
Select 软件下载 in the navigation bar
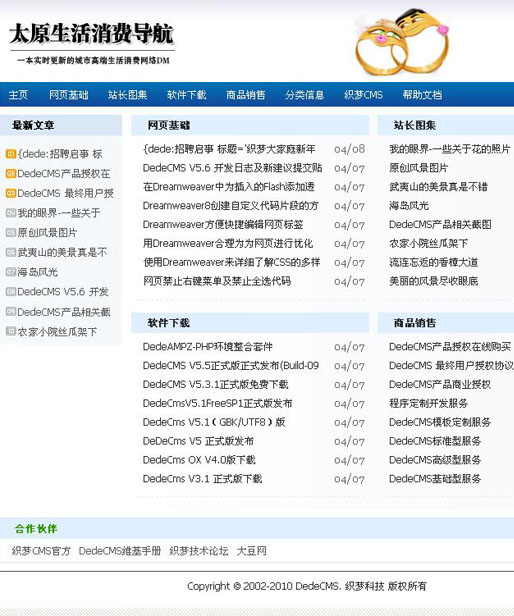186,95
